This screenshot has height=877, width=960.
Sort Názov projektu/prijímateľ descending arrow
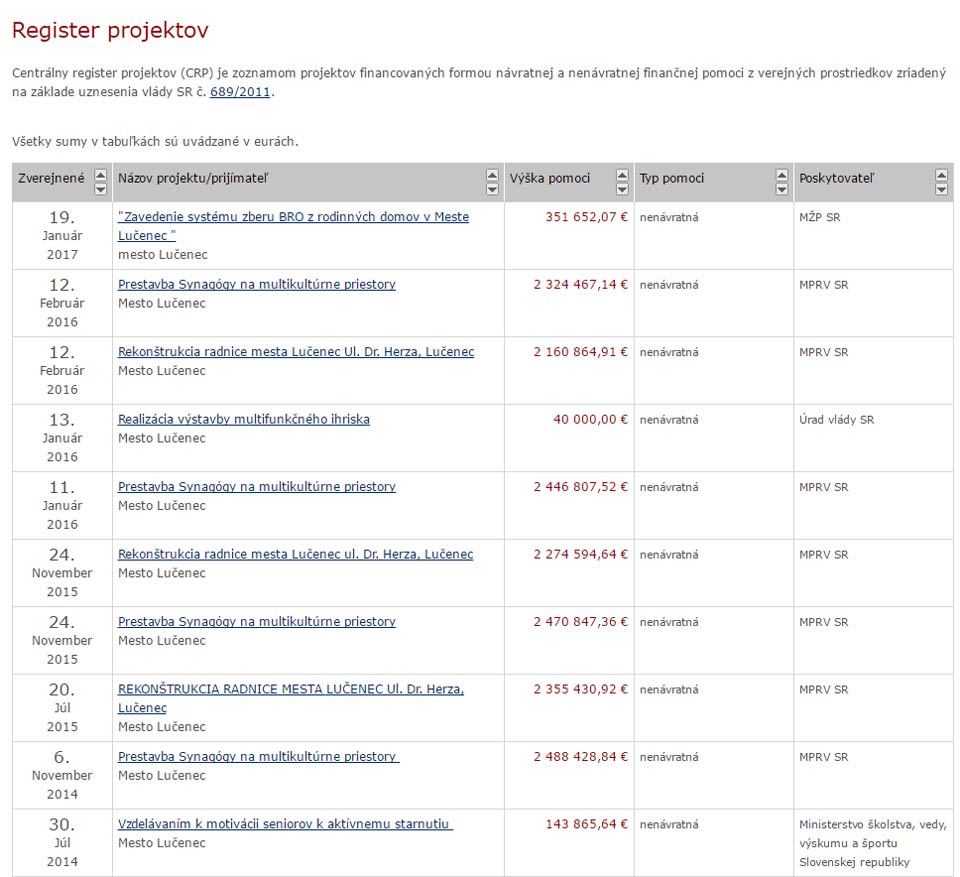492,188
